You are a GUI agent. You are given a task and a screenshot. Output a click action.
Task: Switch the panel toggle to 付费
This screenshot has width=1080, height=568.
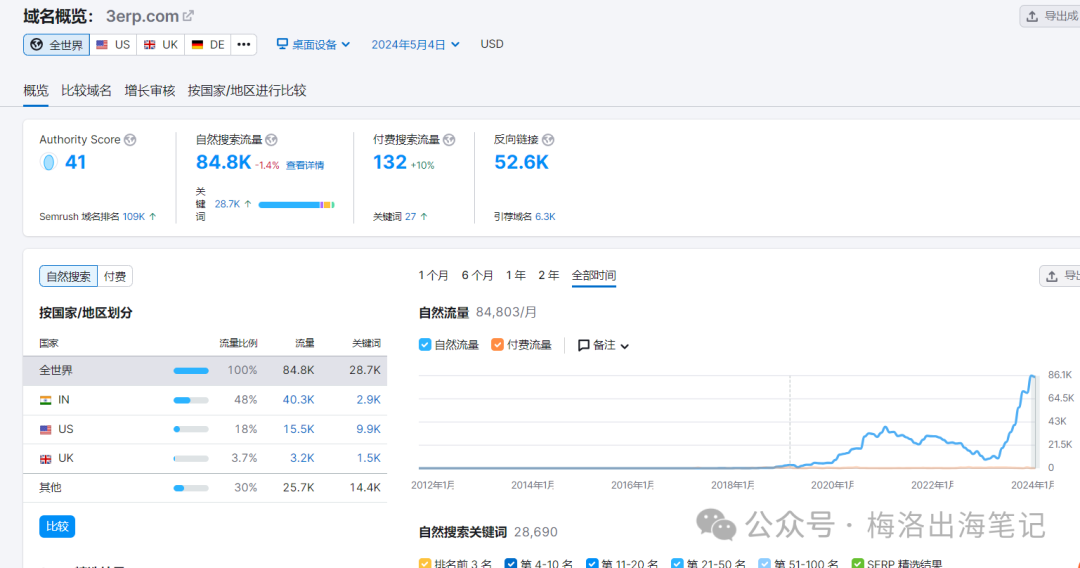click(x=115, y=277)
